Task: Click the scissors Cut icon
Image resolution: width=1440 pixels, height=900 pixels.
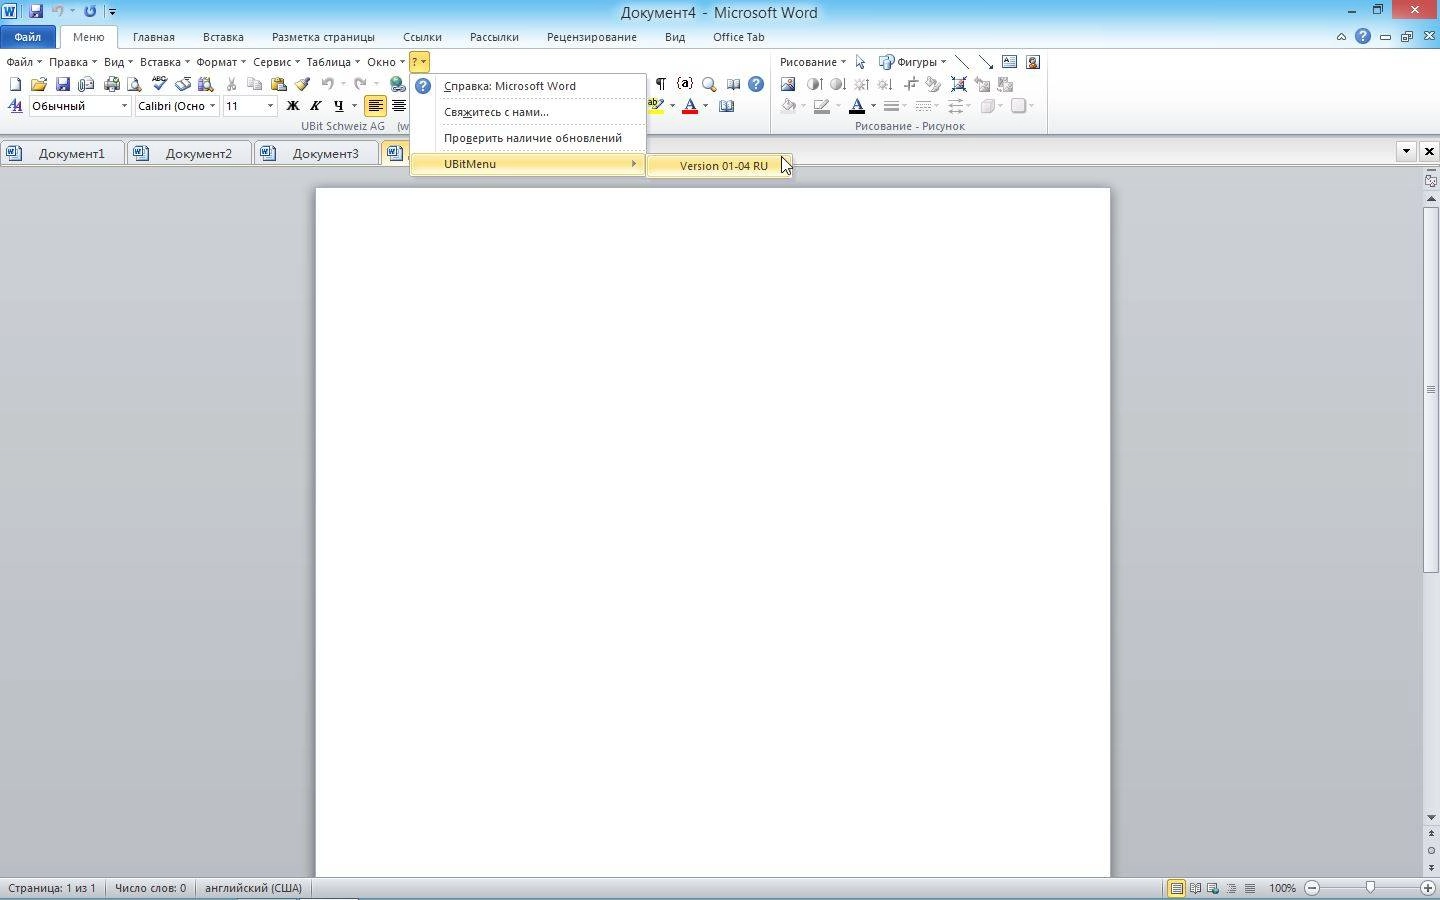Action: [231, 85]
